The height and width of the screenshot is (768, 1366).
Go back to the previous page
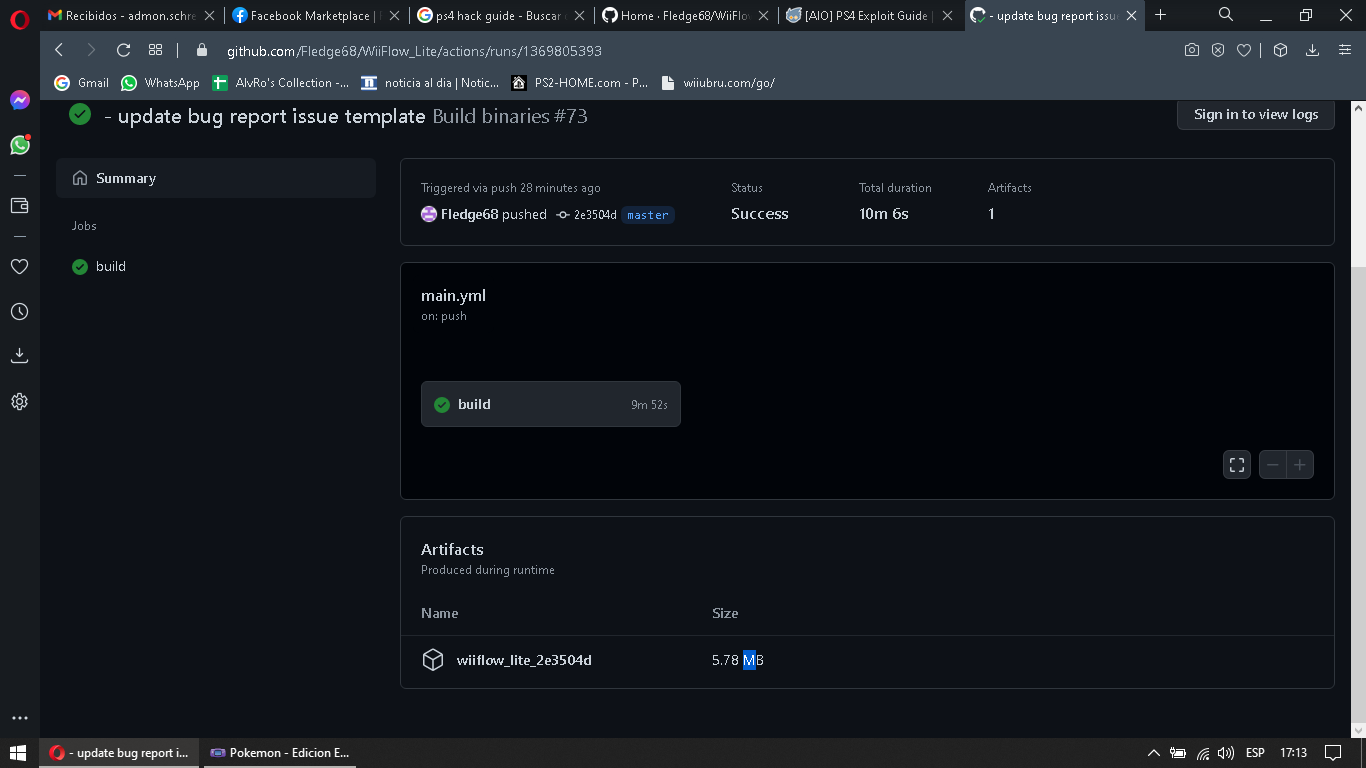[59, 50]
